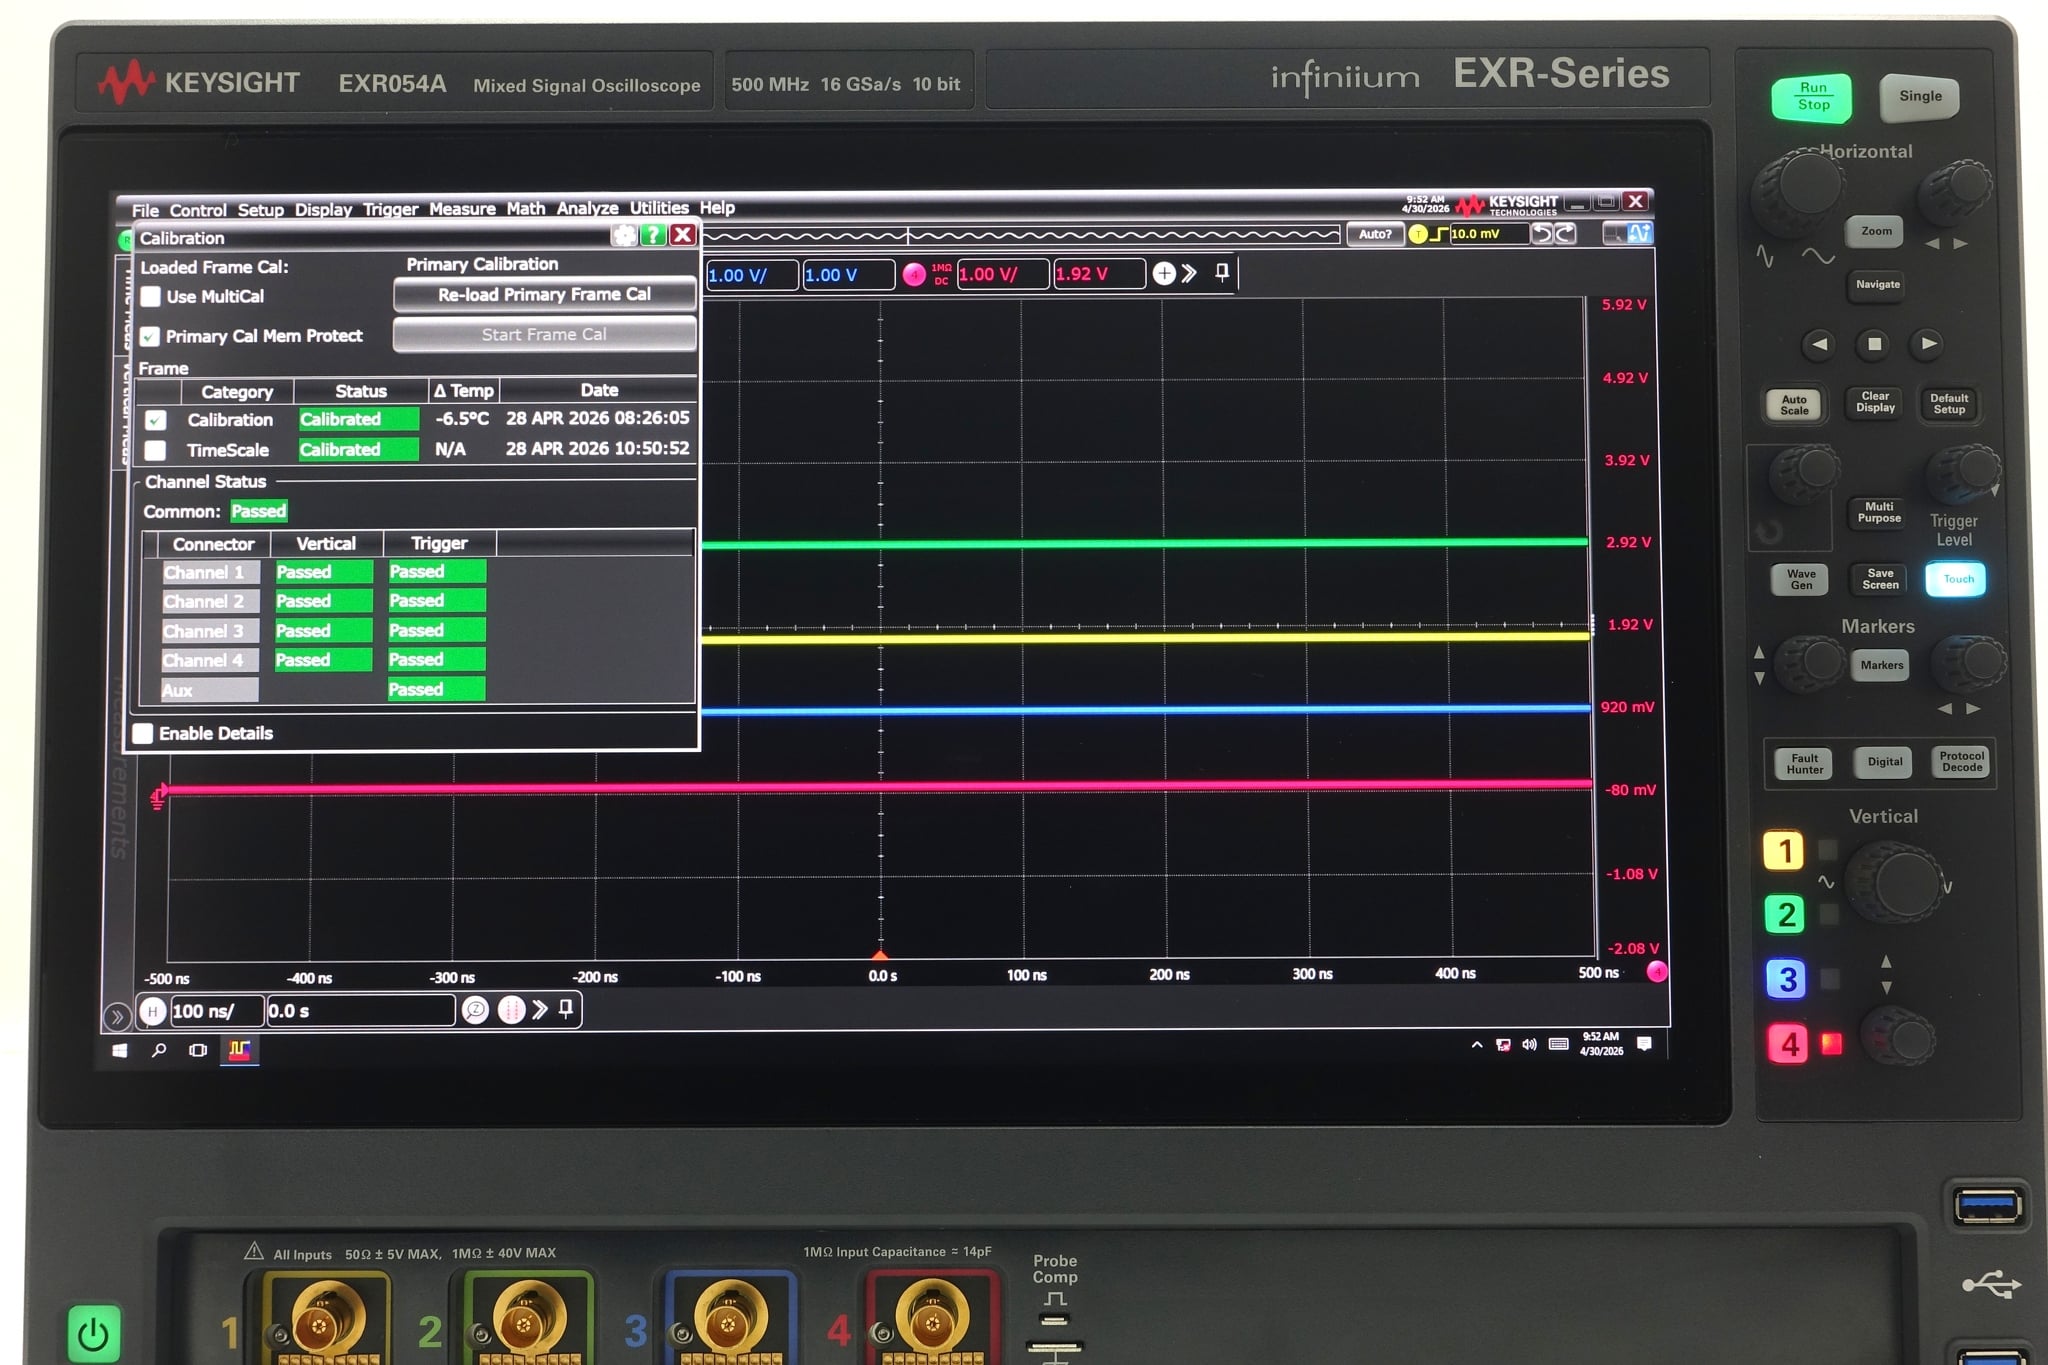Click the pink channel 4 circle badge

(914, 274)
